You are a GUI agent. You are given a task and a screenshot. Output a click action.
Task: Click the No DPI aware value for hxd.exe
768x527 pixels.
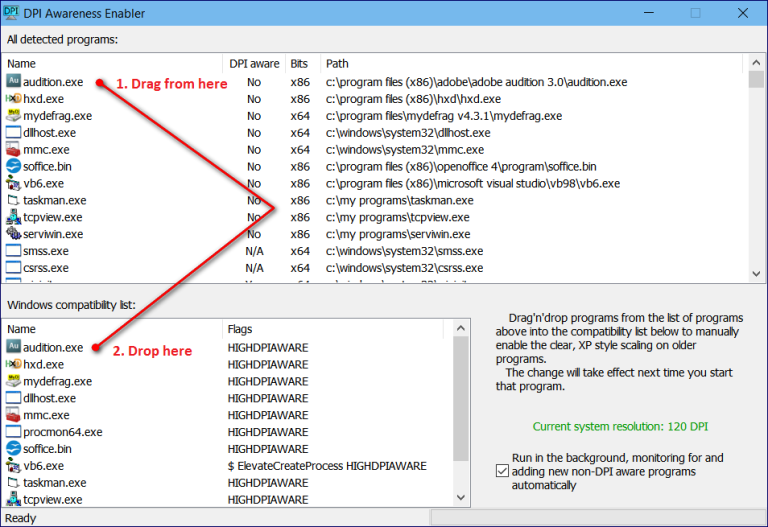254,99
